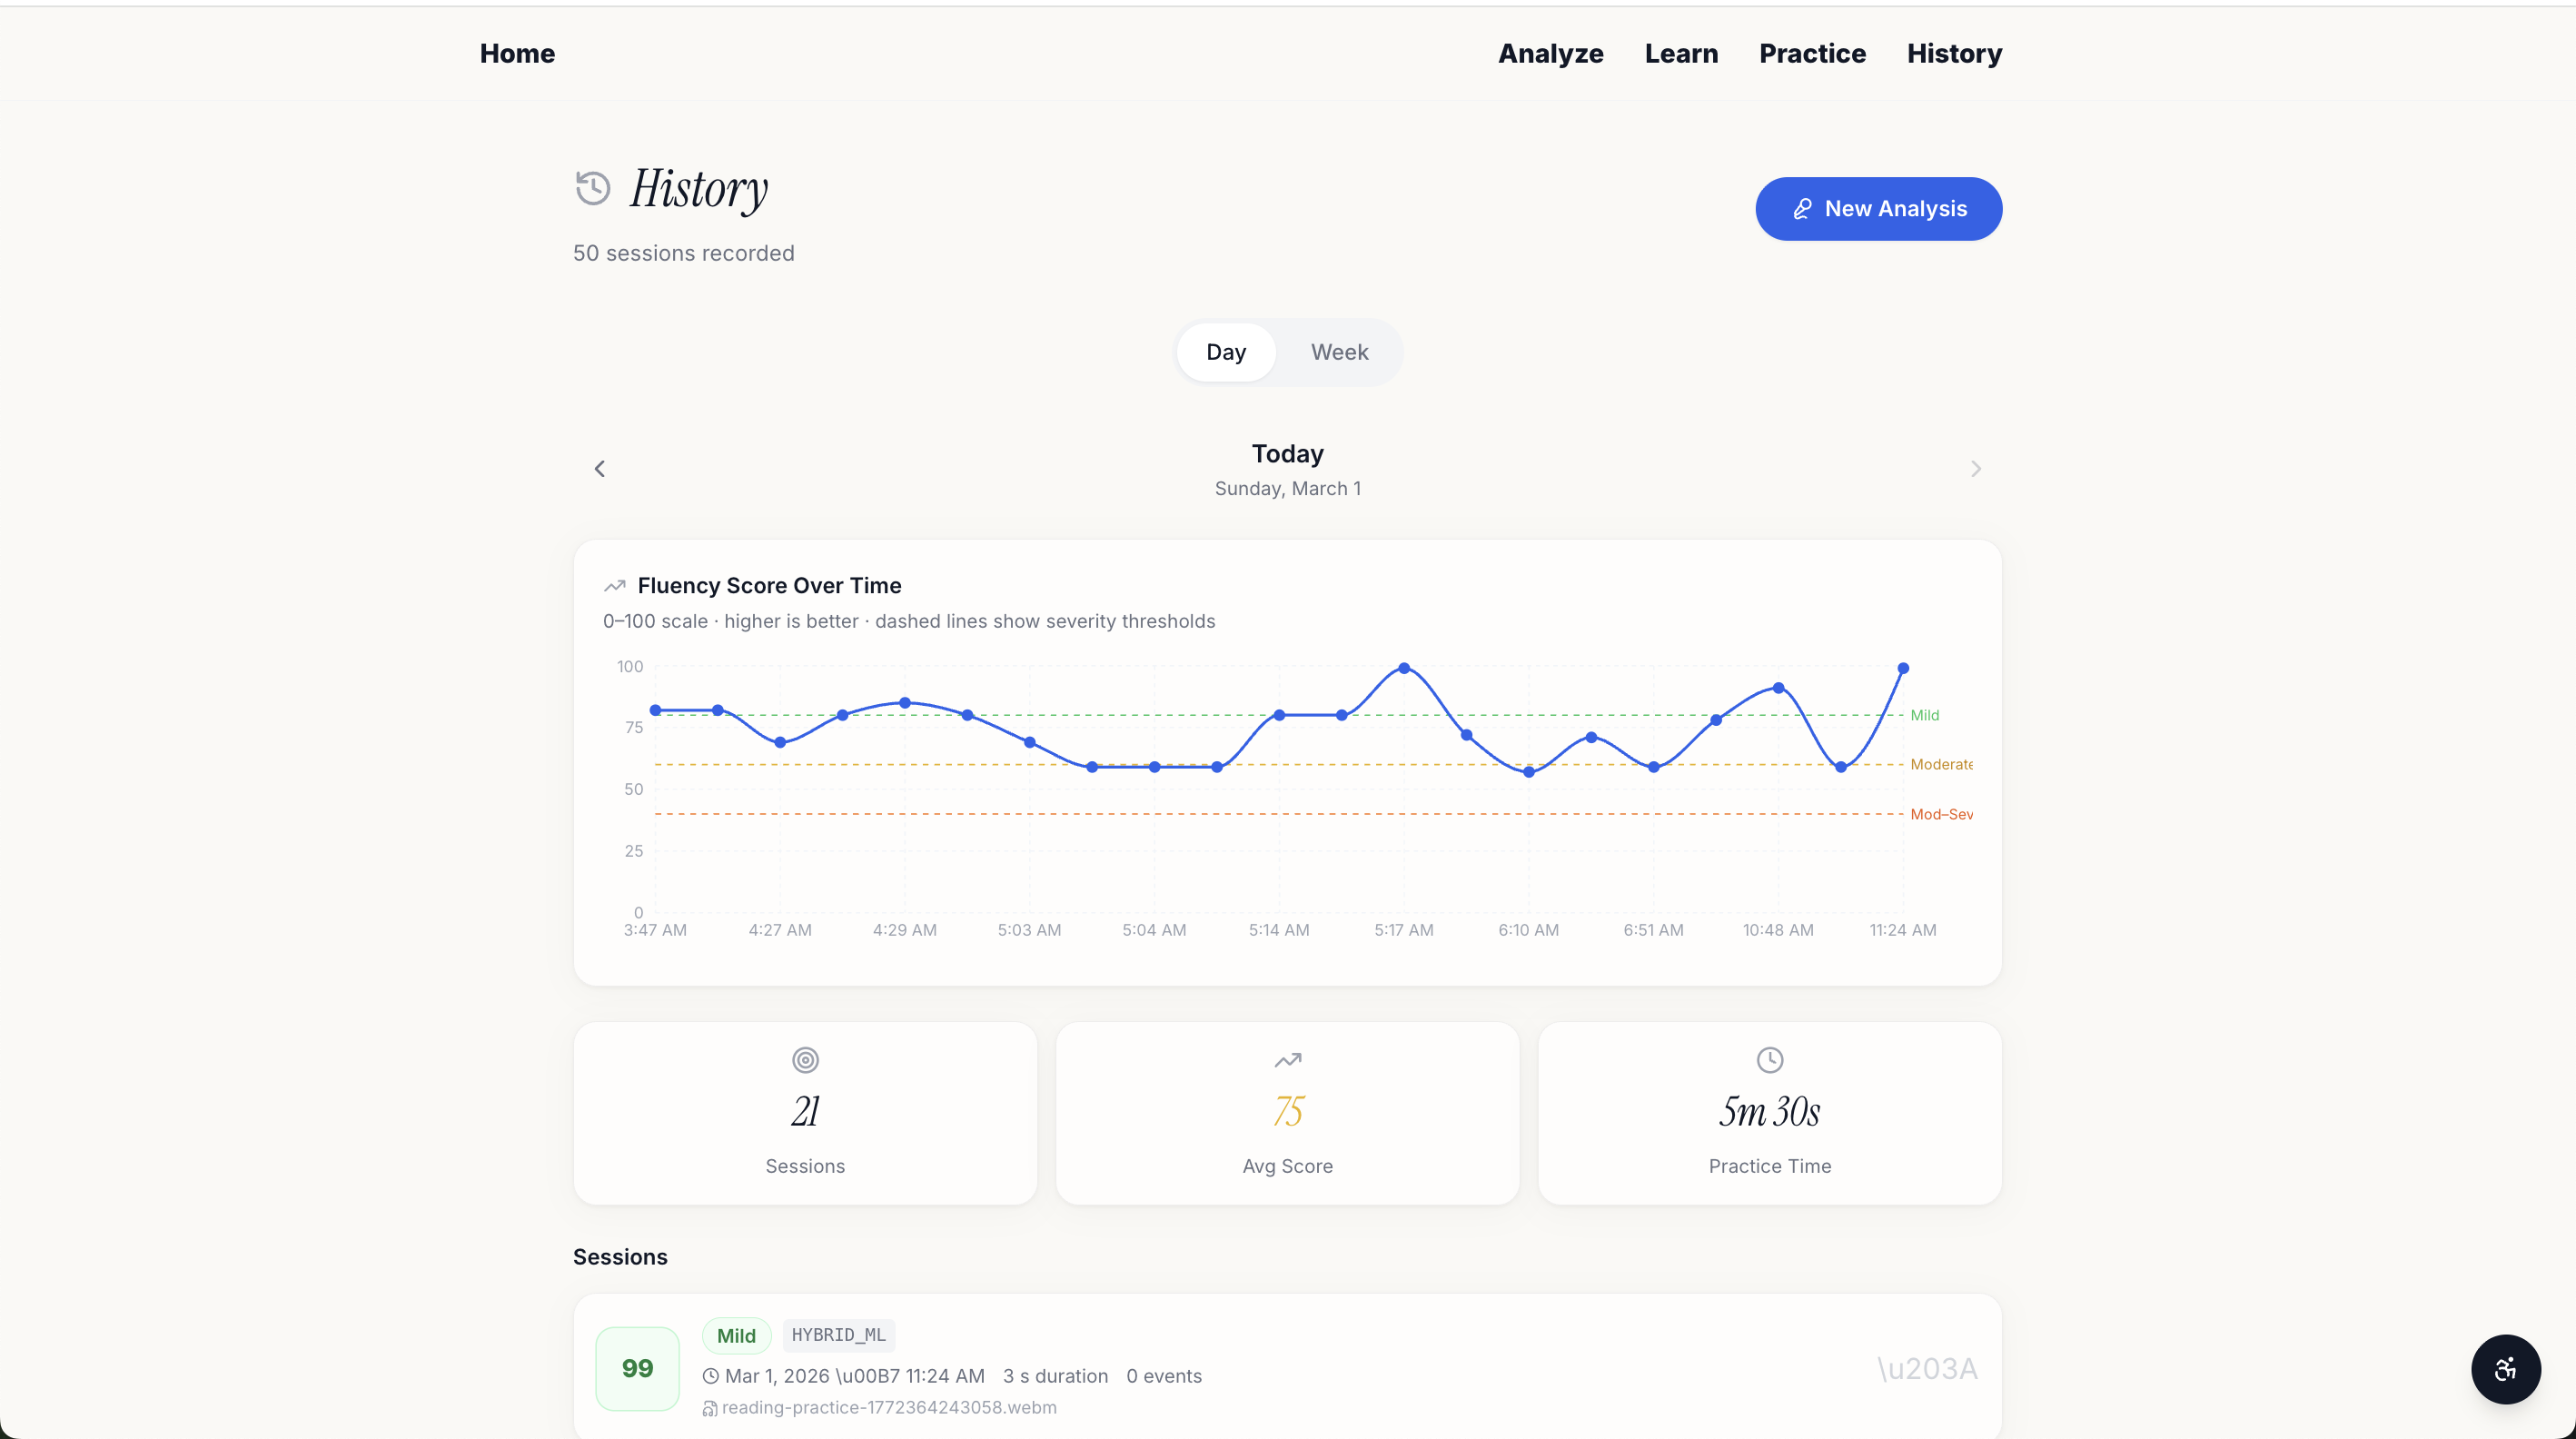Go to the Home link
2576x1439 pixels.
pyautogui.click(x=517, y=53)
